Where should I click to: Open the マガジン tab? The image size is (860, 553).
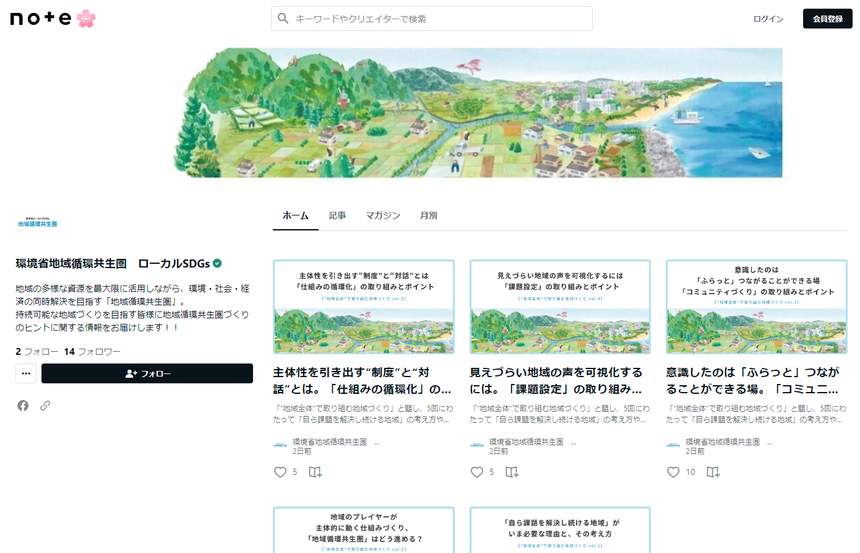point(382,216)
